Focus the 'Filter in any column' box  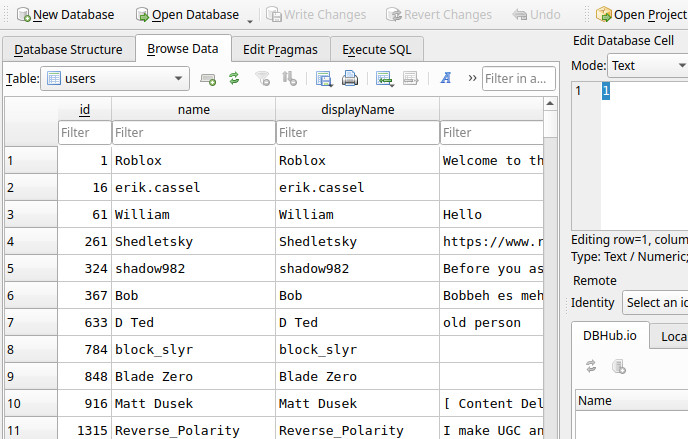click(x=519, y=79)
